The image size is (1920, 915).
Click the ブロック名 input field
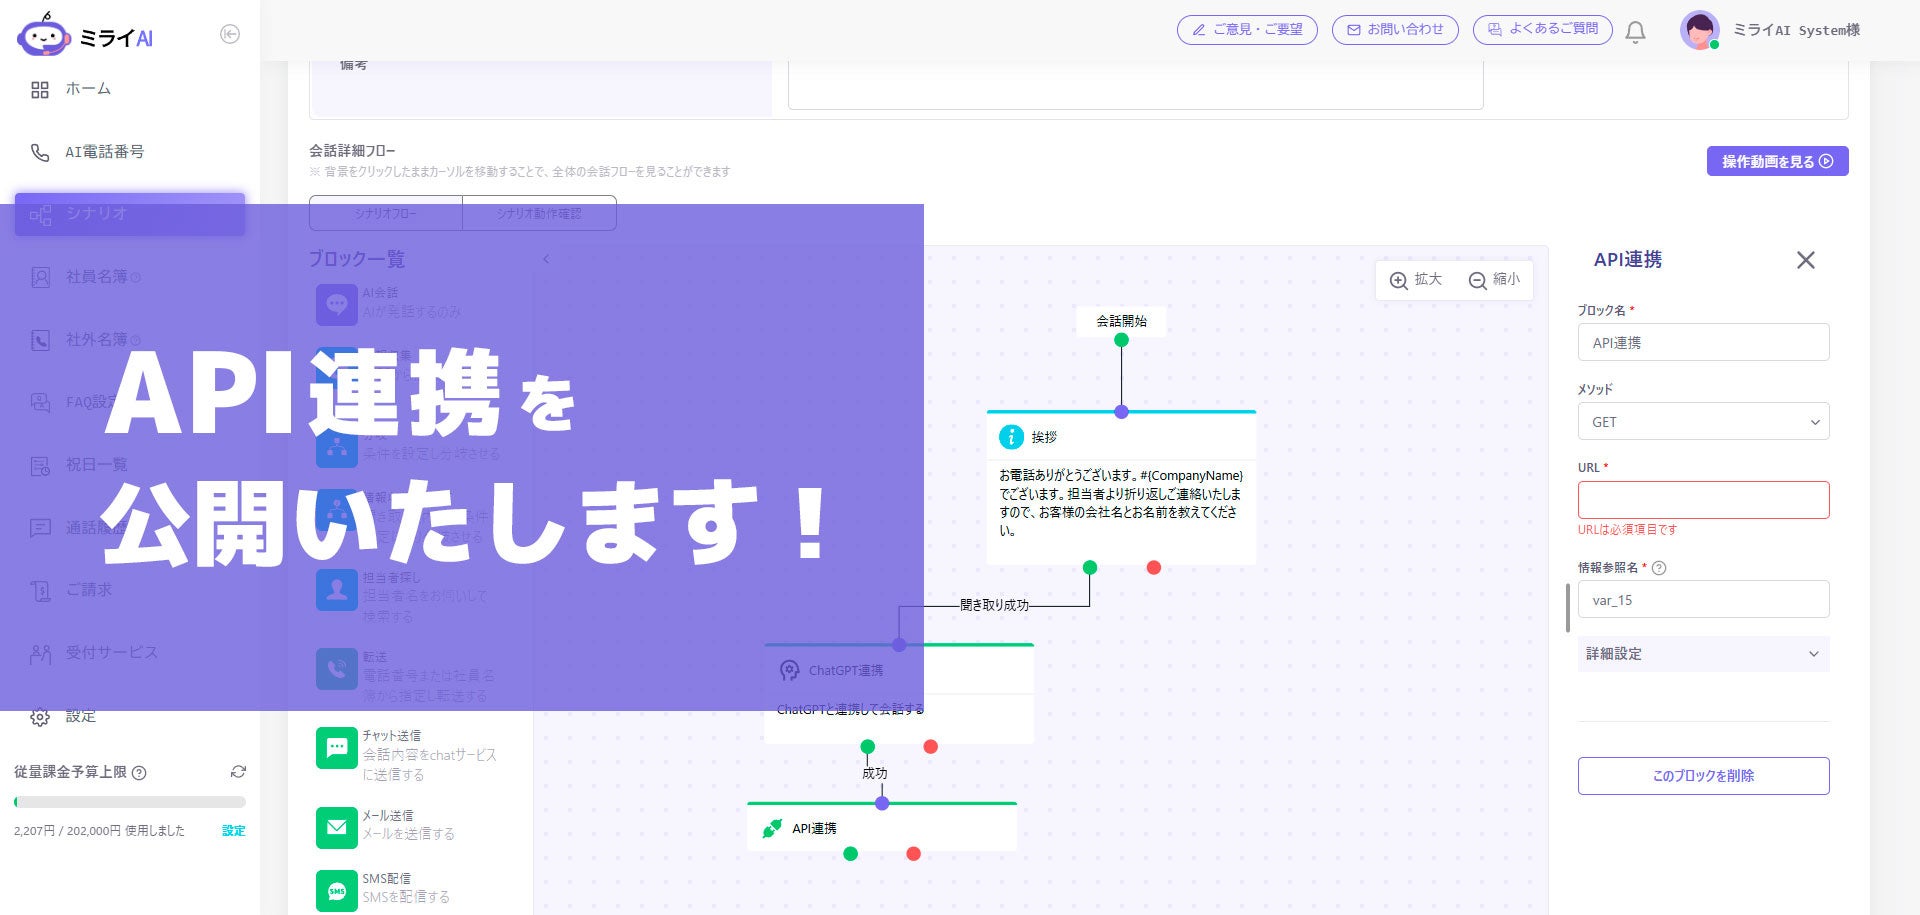tap(1703, 342)
